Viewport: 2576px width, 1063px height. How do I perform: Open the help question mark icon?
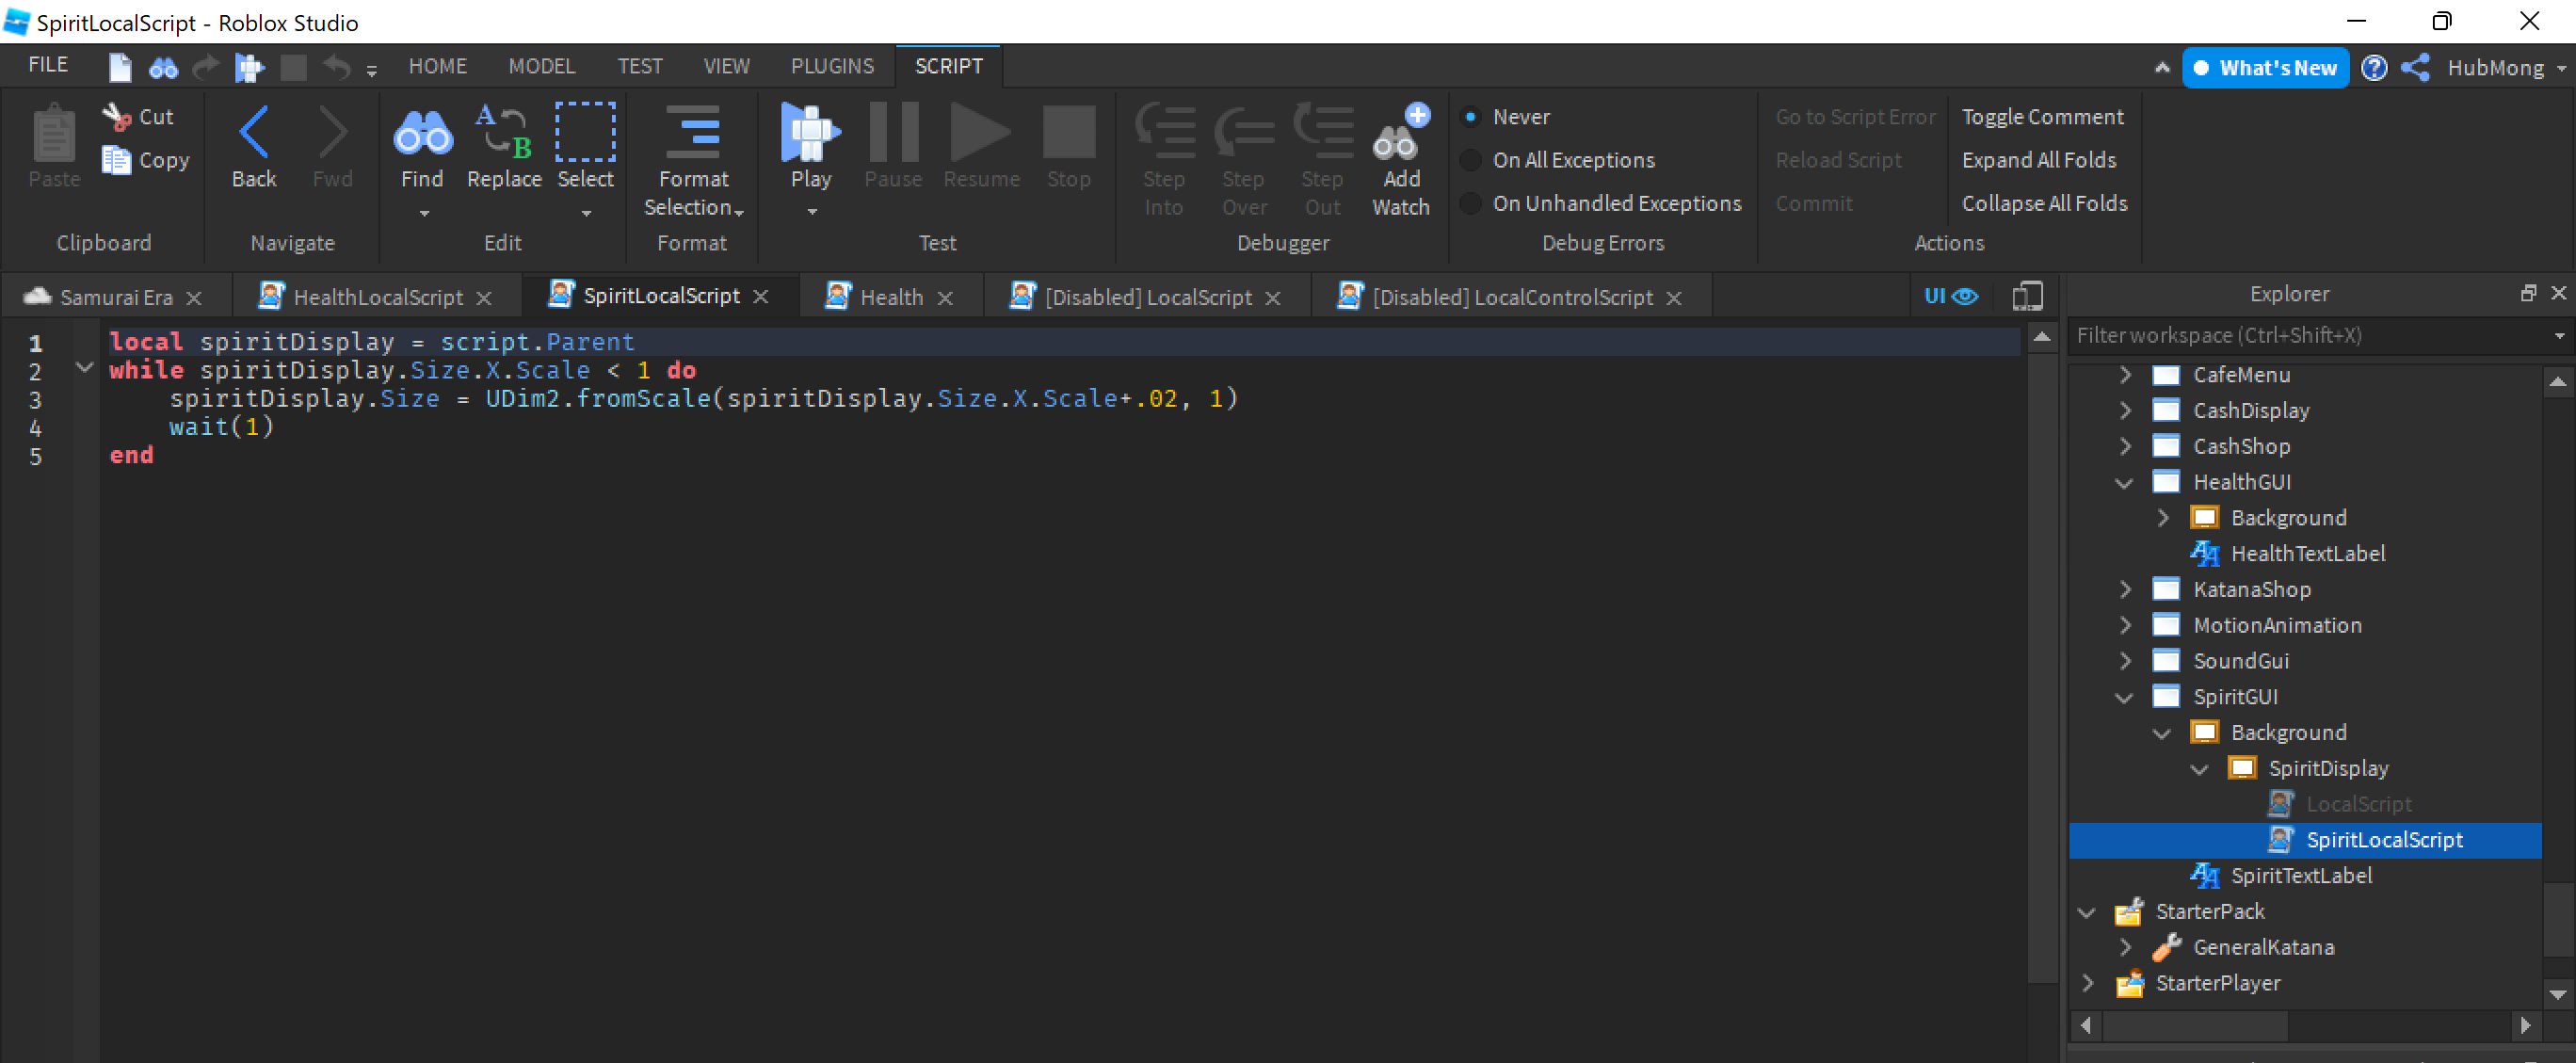click(x=2374, y=67)
